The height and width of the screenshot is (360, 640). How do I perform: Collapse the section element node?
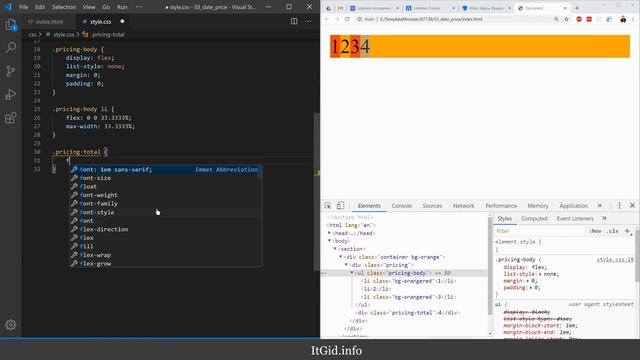(x=335, y=249)
